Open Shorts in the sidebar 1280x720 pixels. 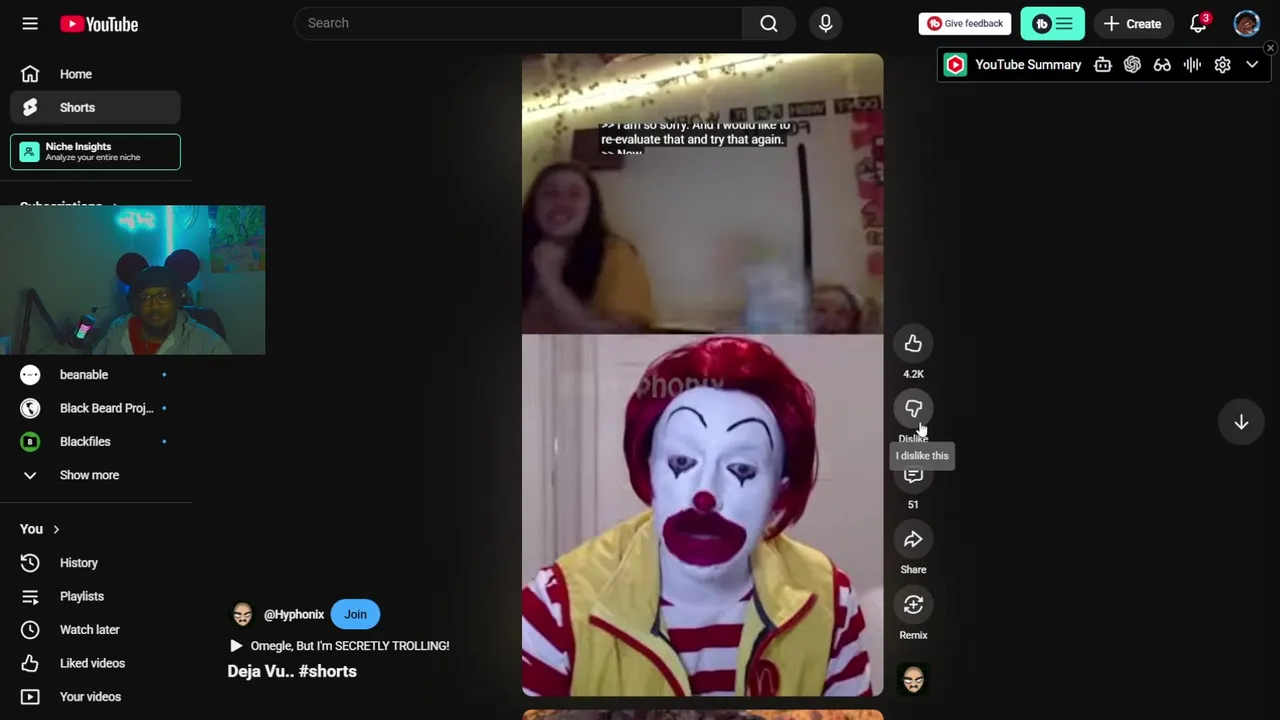point(96,108)
